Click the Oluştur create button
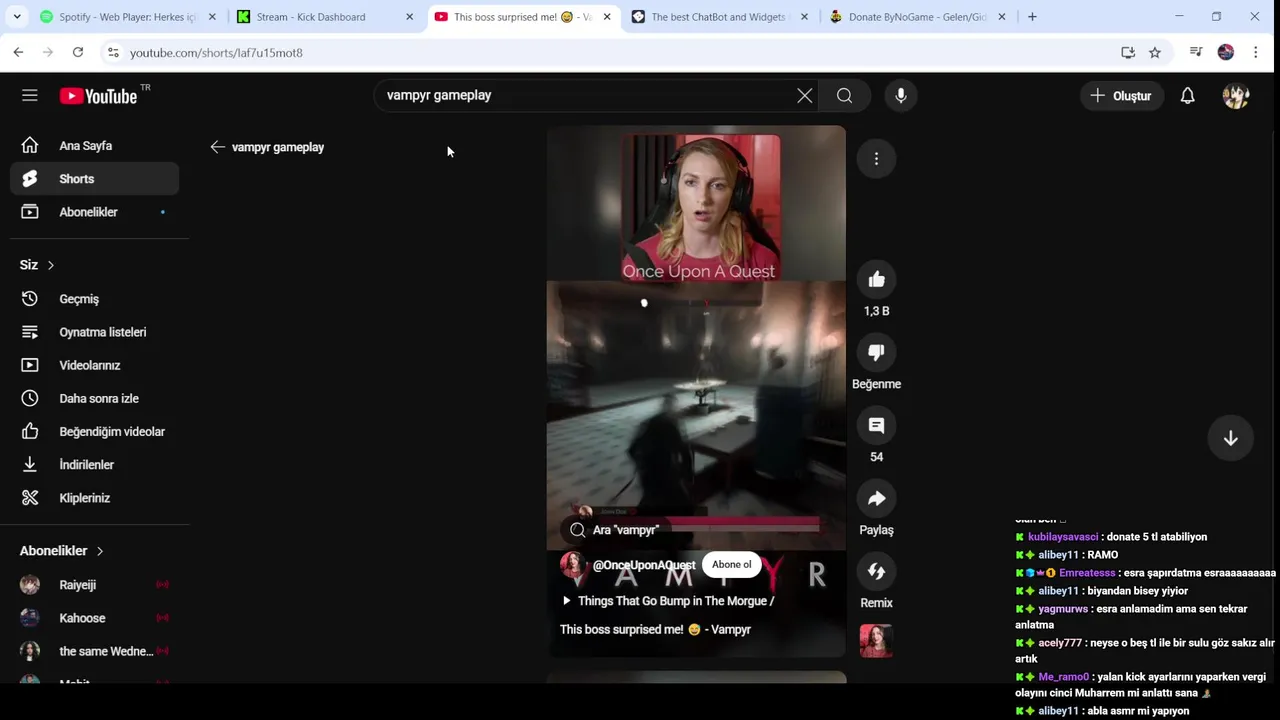This screenshot has width=1280, height=720. pos(1120,95)
